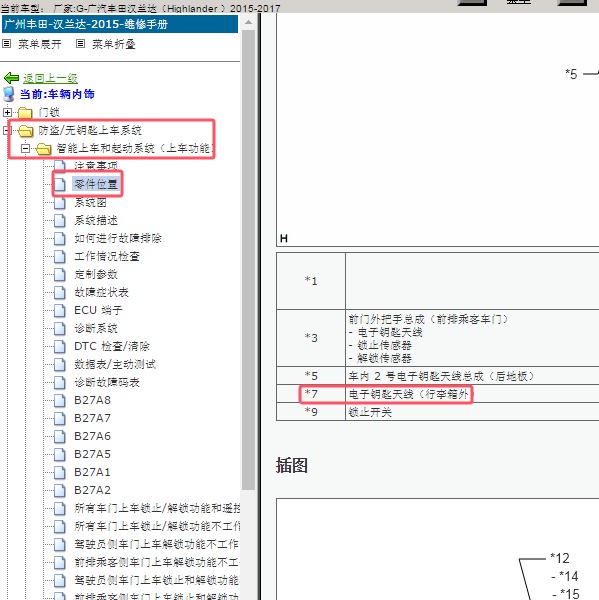Image resolution: width=599 pixels, height=600 pixels.
Task: Click document icon beside 如何进行故障排除
Action: click(60, 238)
